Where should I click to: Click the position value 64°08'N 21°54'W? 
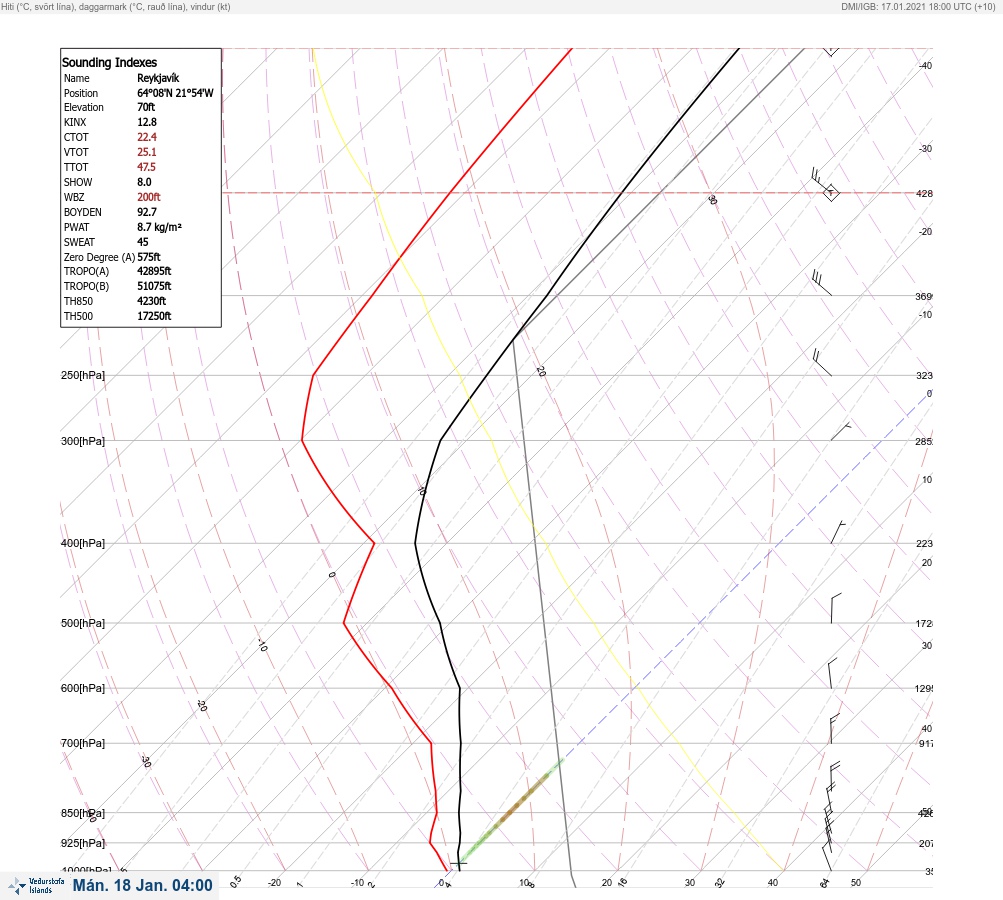175,93
